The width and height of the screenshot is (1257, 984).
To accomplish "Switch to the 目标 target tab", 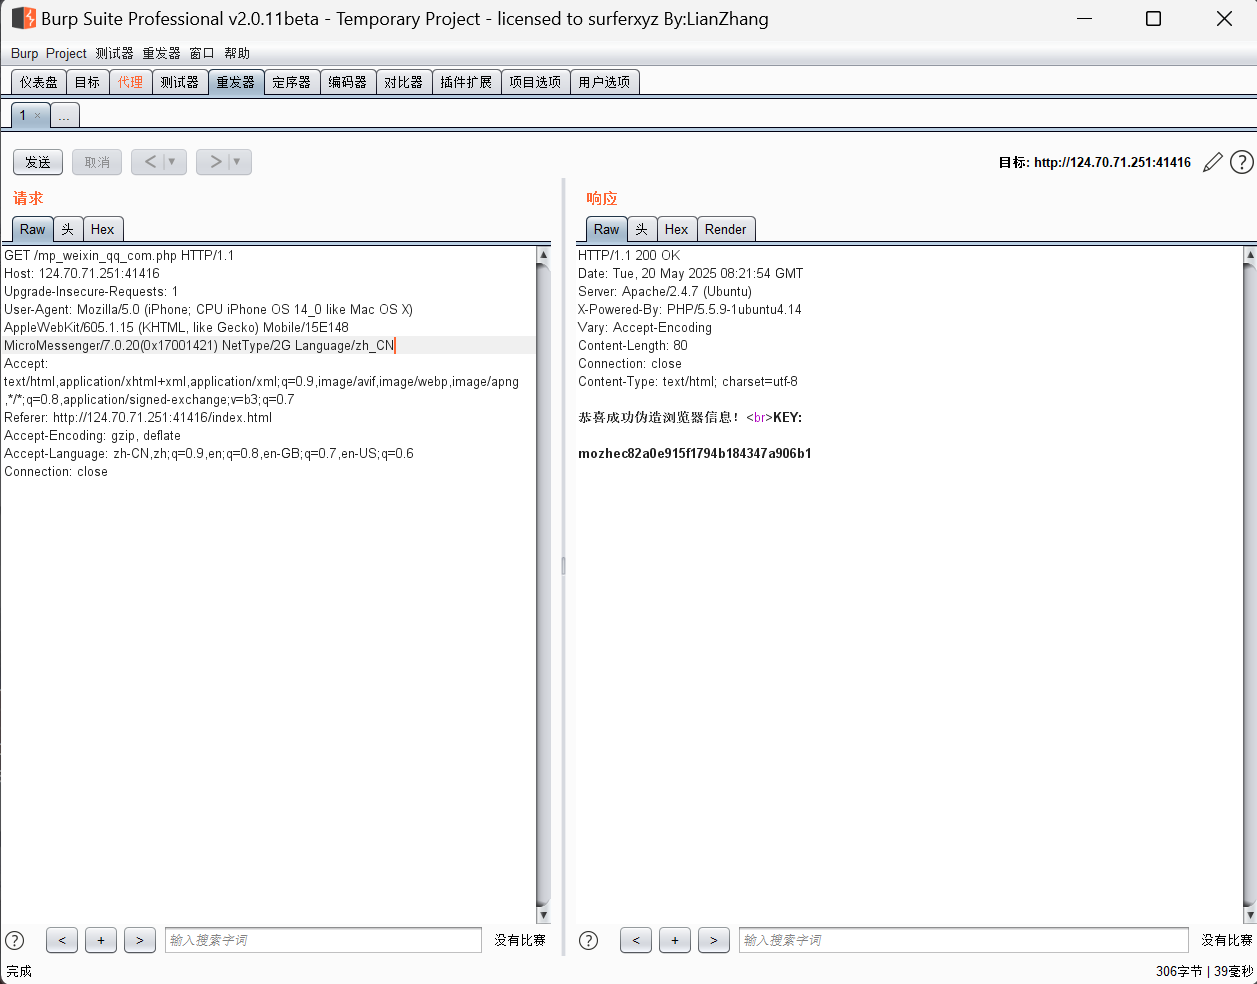I will click(87, 82).
